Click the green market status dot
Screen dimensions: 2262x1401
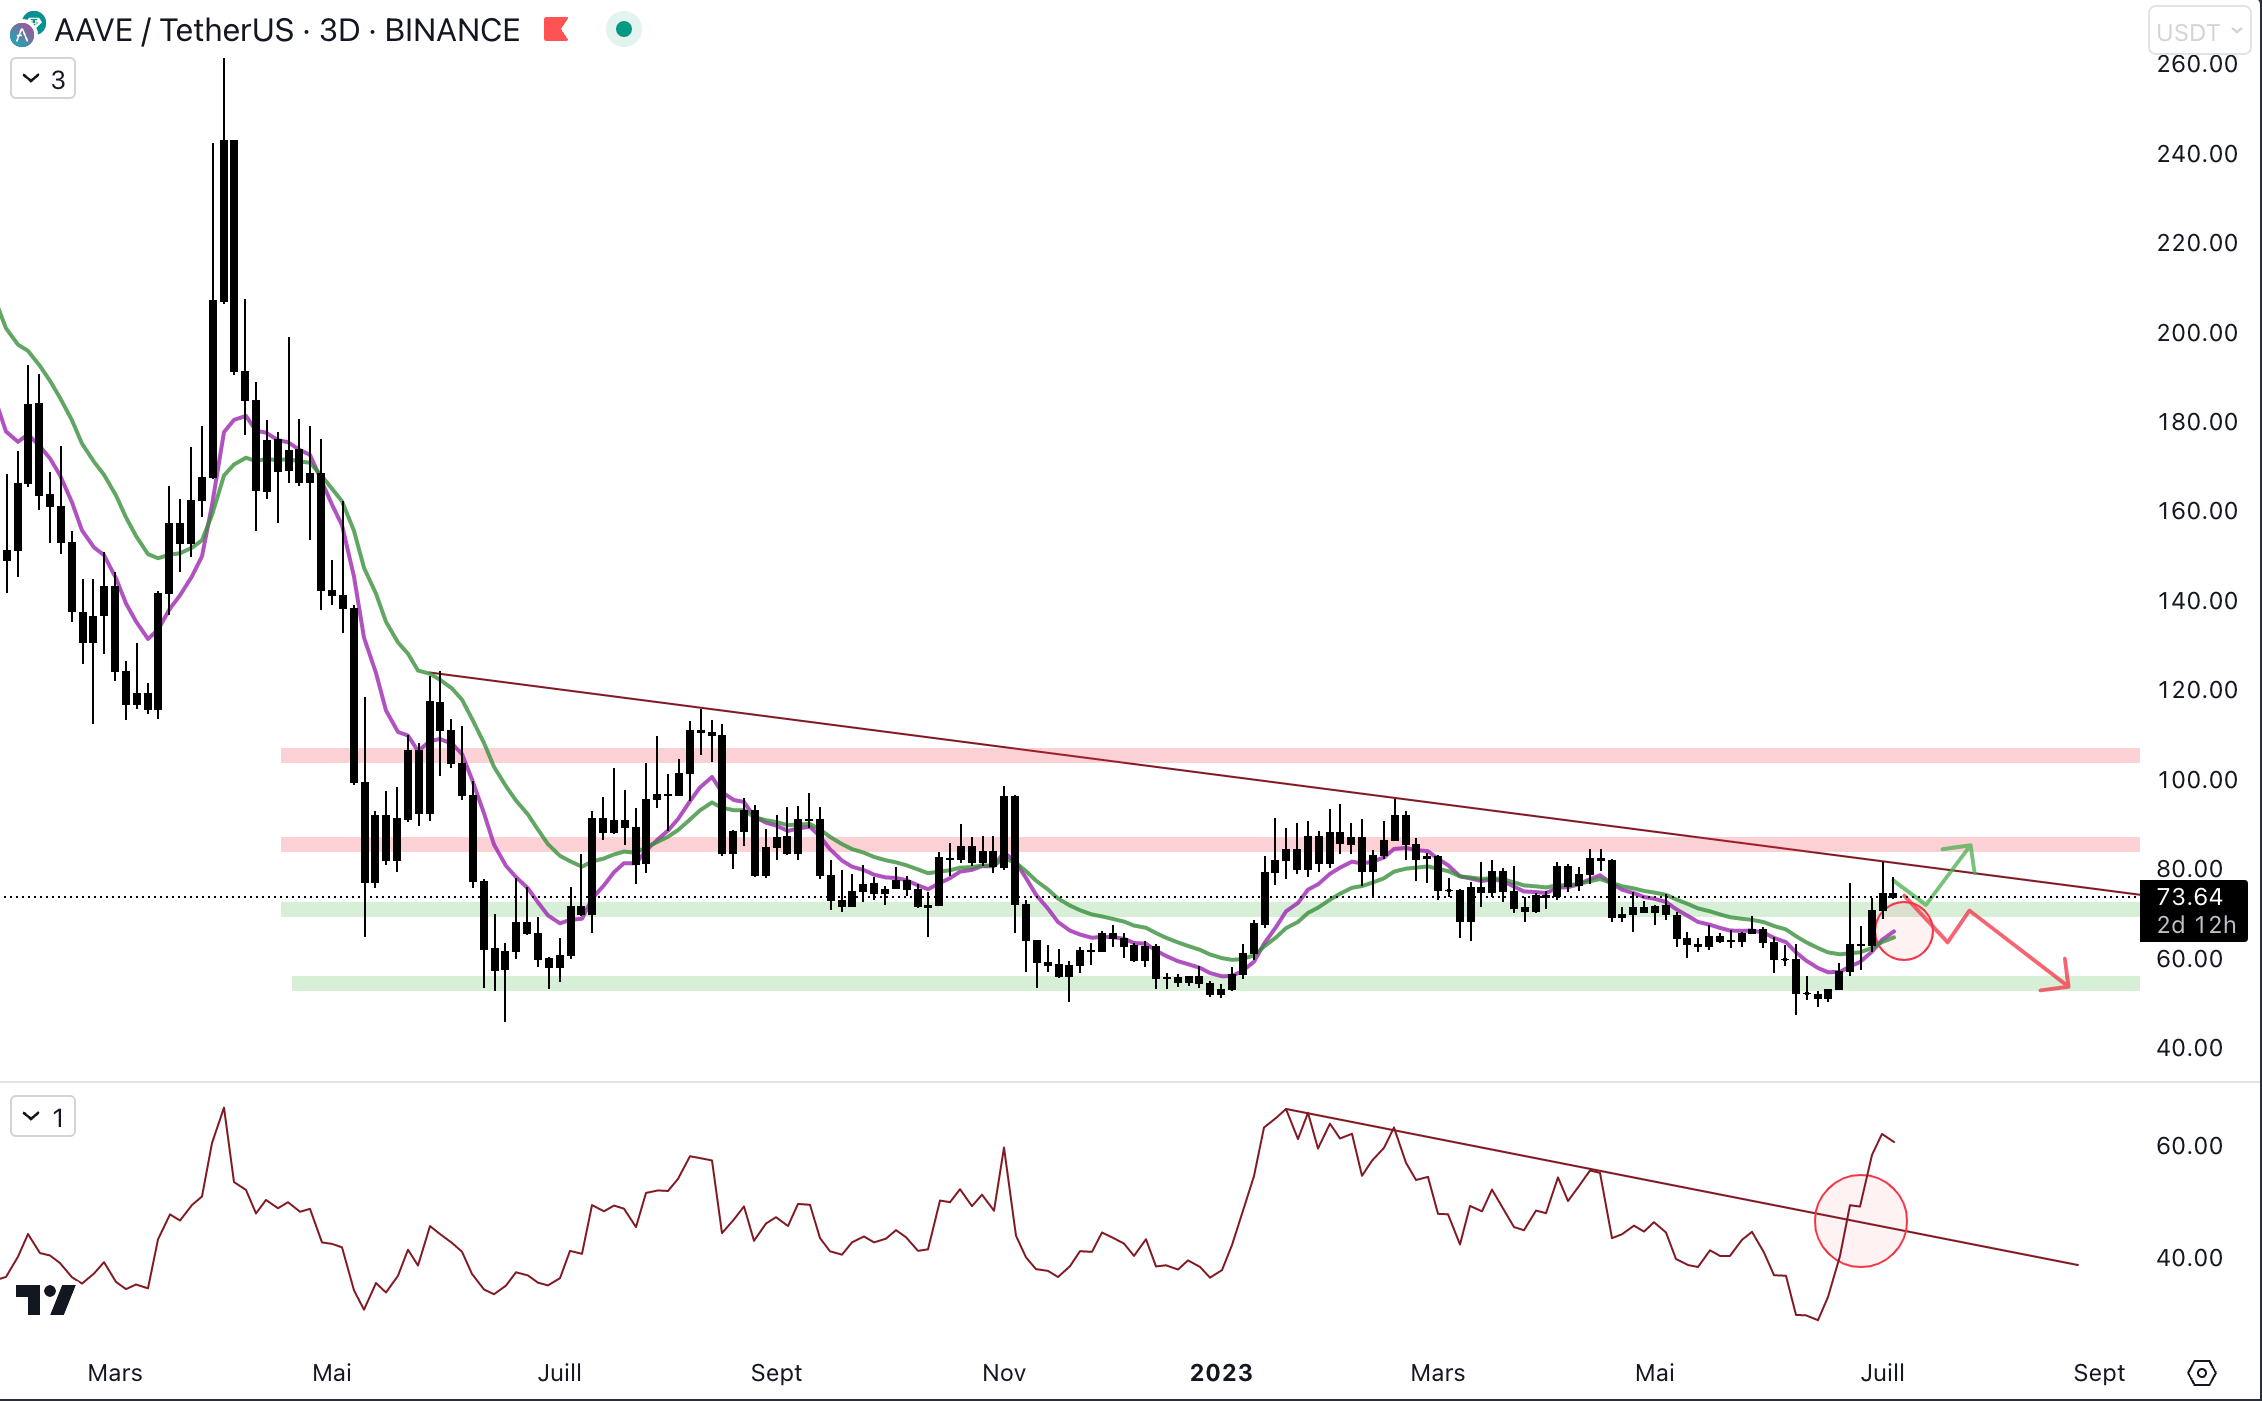(624, 30)
